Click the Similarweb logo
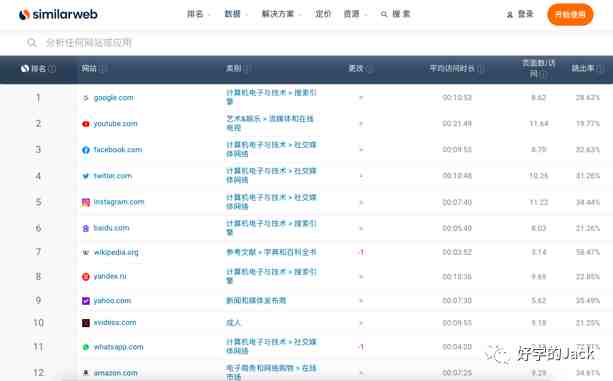 coord(58,14)
